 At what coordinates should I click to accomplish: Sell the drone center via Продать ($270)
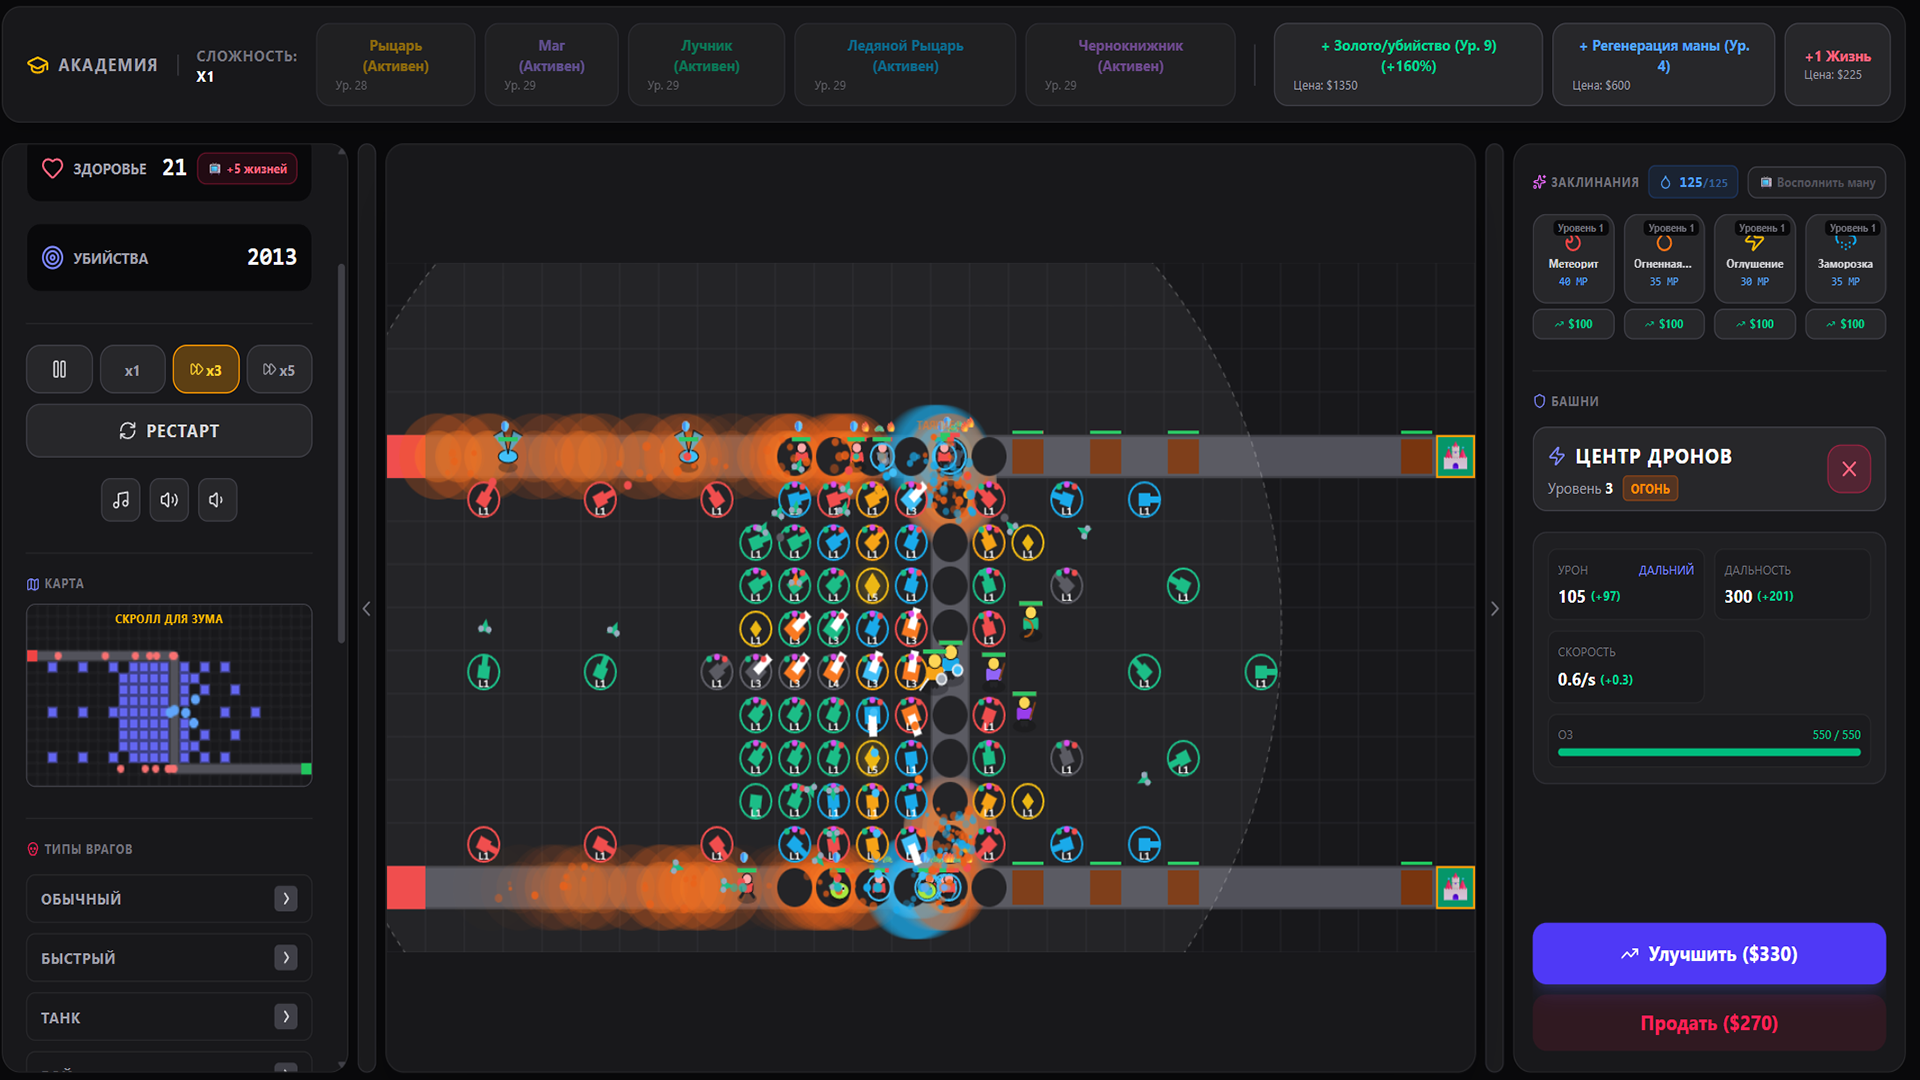tap(1709, 1022)
